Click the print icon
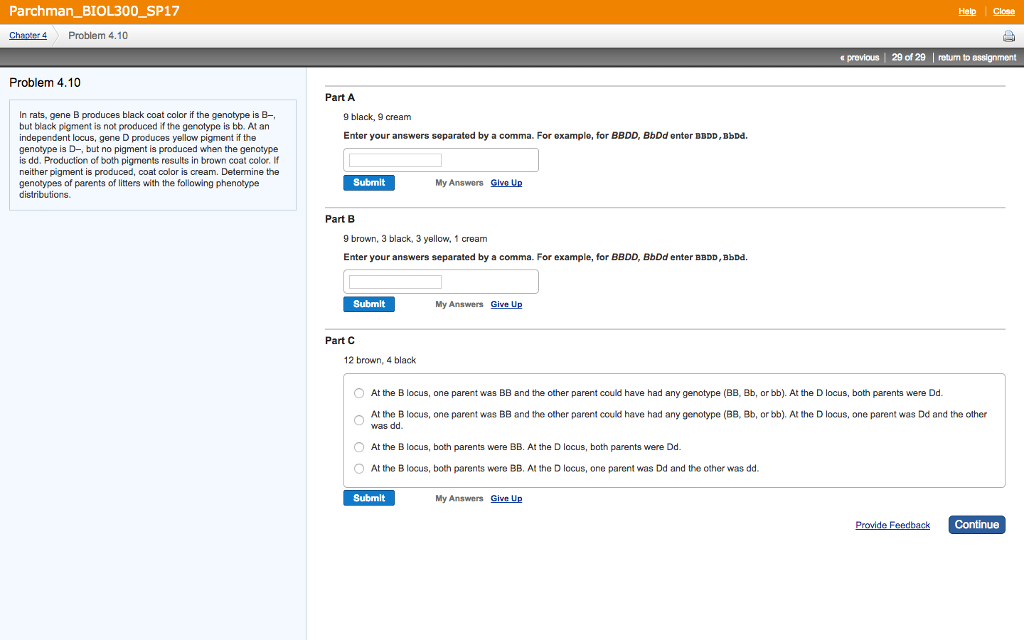The width and height of the screenshot is (1024, 640). [1008, 36]
